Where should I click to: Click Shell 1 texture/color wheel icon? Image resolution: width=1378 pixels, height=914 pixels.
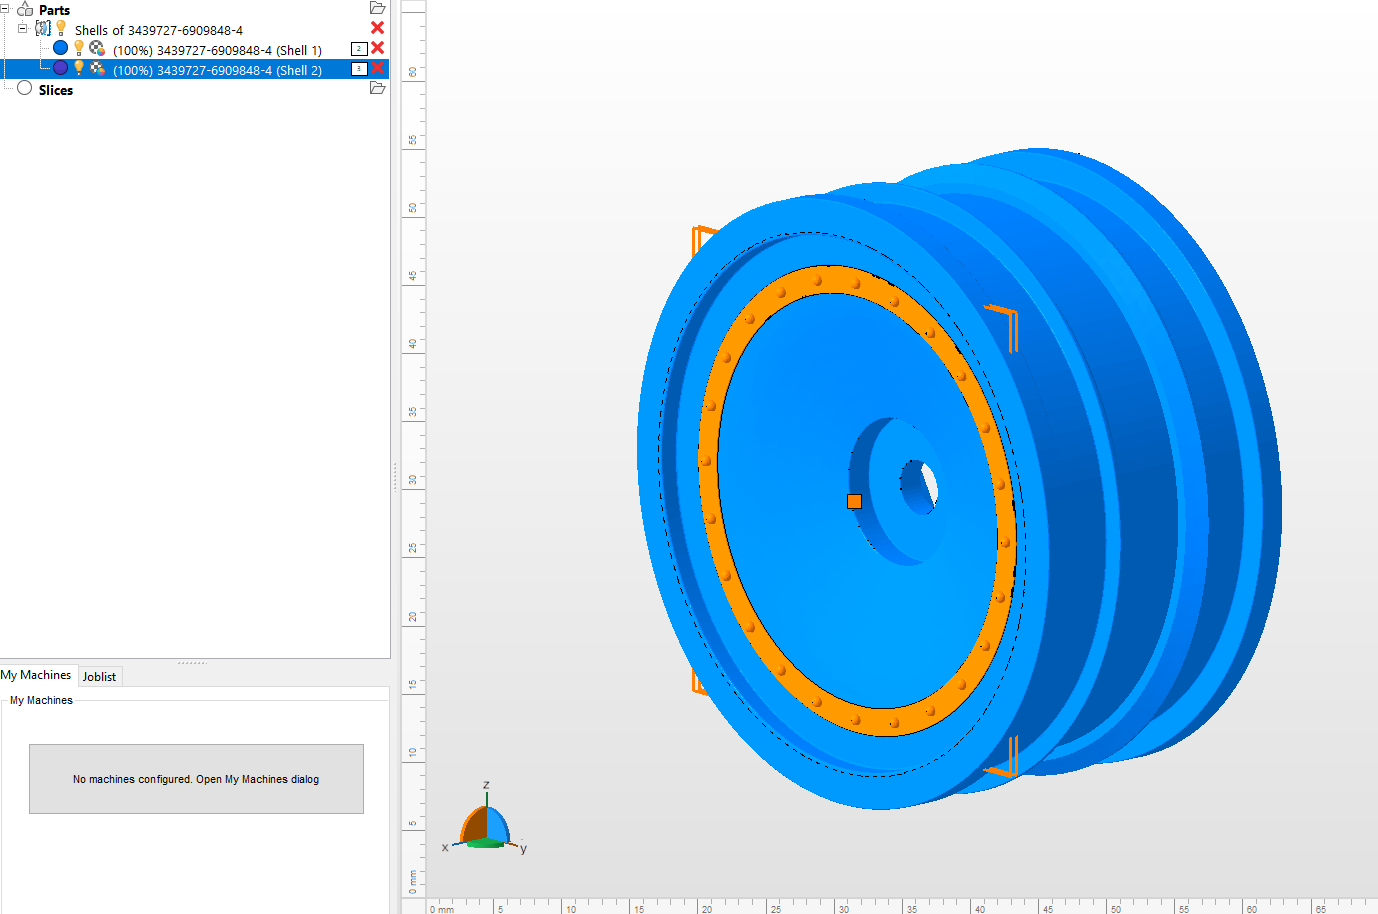coord(97,48)
